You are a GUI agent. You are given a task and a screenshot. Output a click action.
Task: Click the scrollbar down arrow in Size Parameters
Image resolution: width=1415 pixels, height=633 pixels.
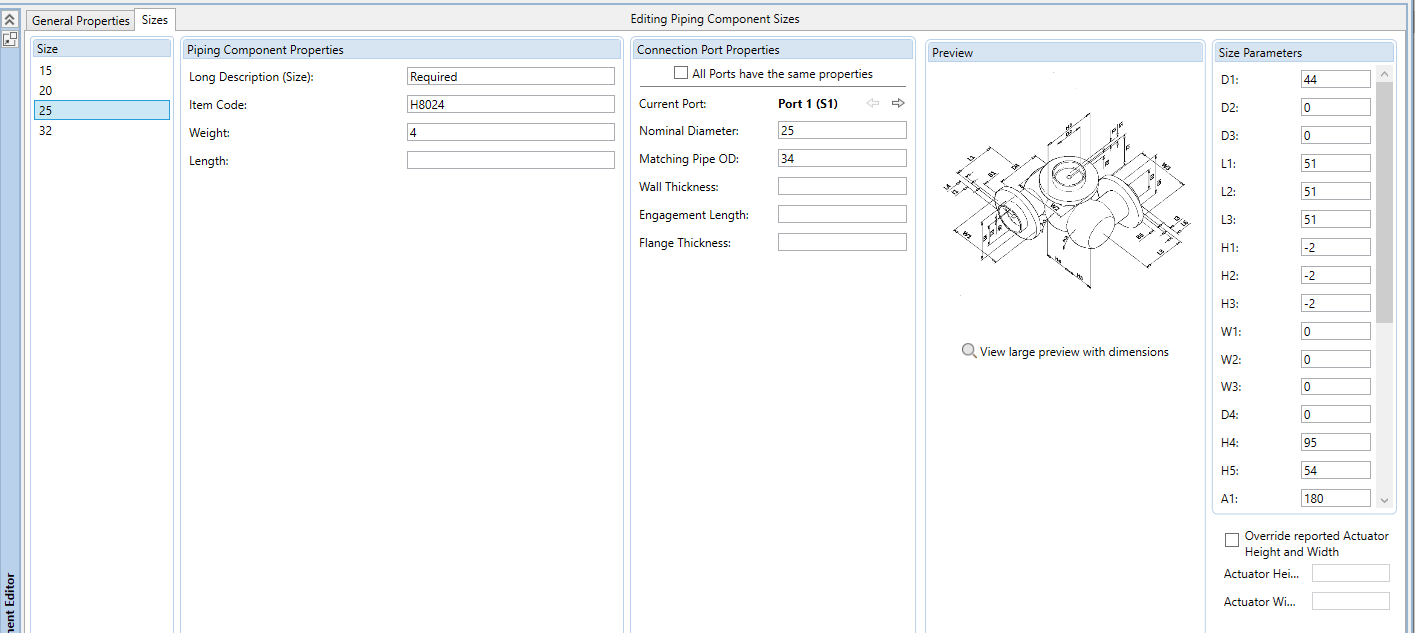[1383, 498]
